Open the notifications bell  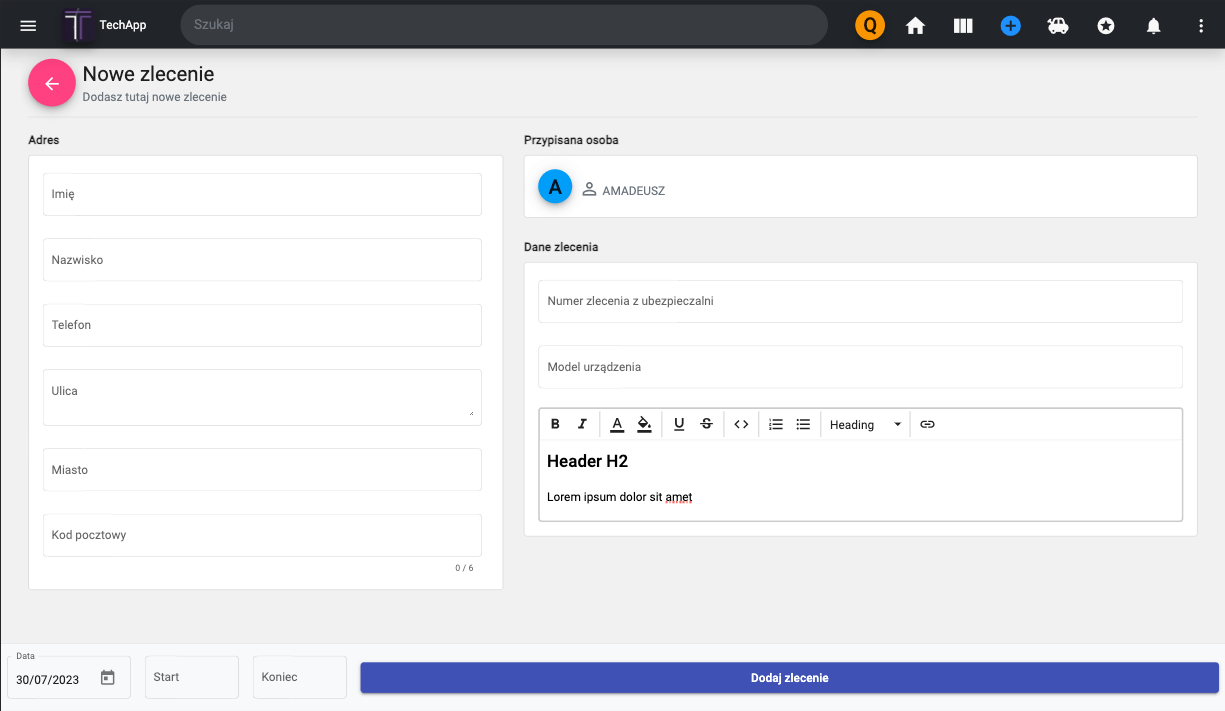[x=1153, y=26]
